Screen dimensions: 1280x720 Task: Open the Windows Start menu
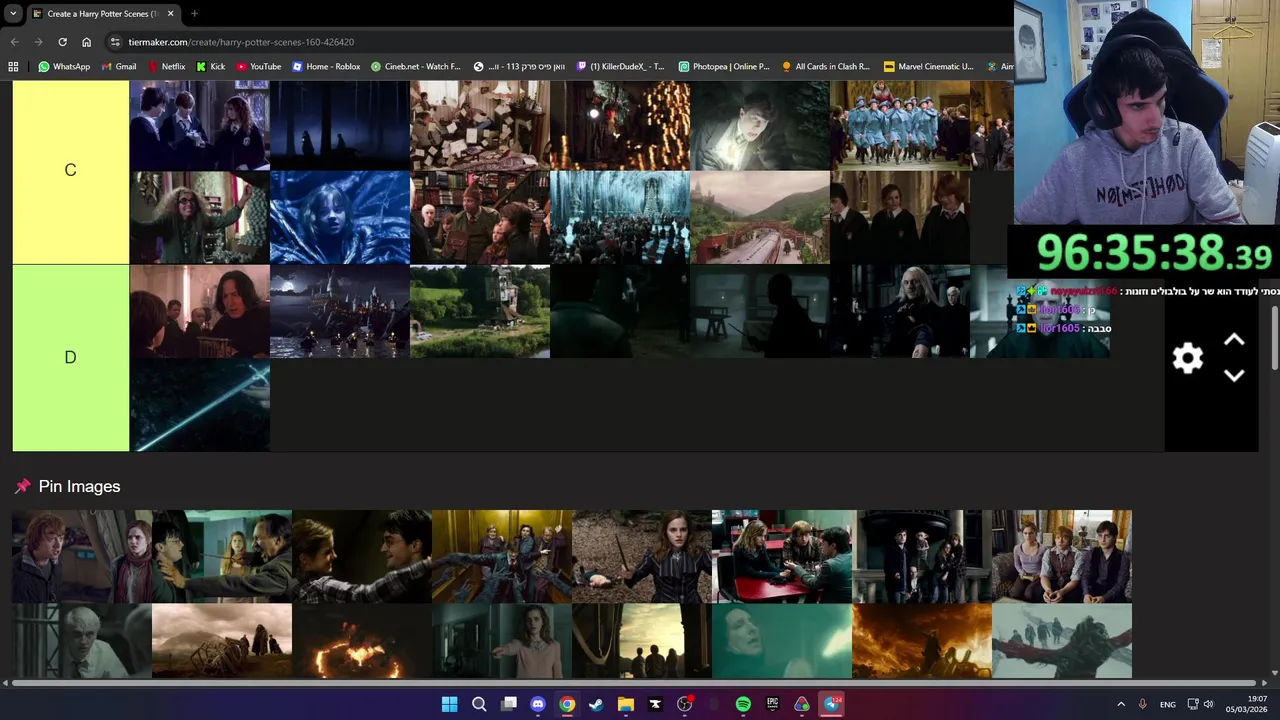[x=450, y=704]
